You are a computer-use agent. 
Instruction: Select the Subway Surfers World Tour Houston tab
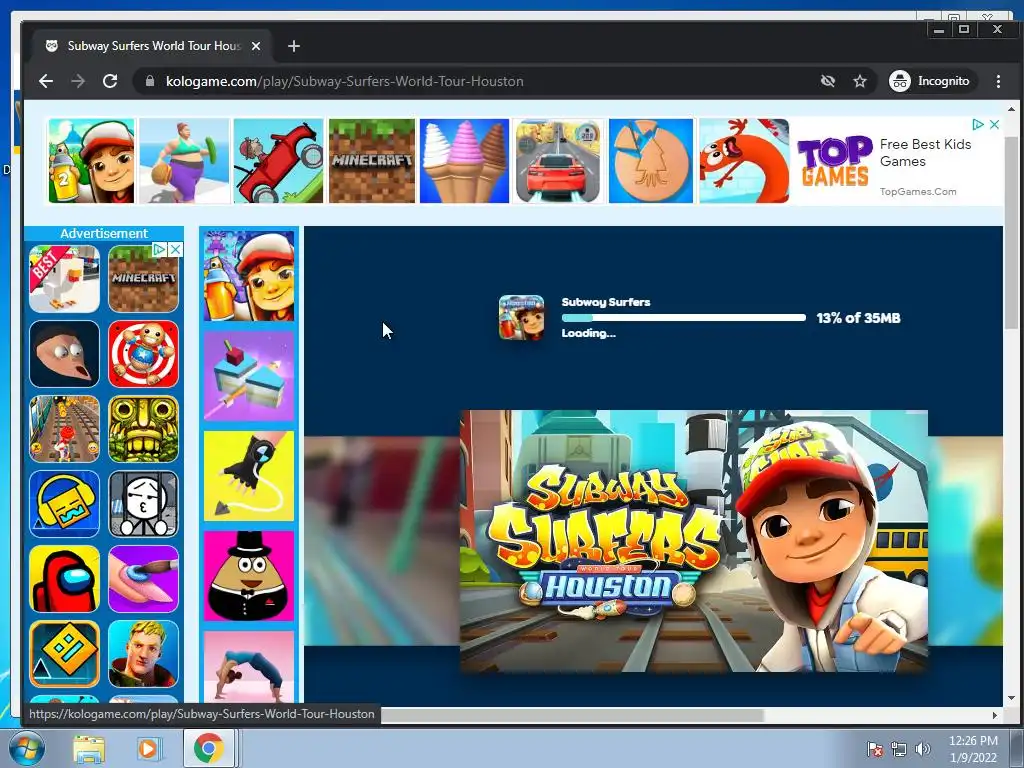pos(152,46)
